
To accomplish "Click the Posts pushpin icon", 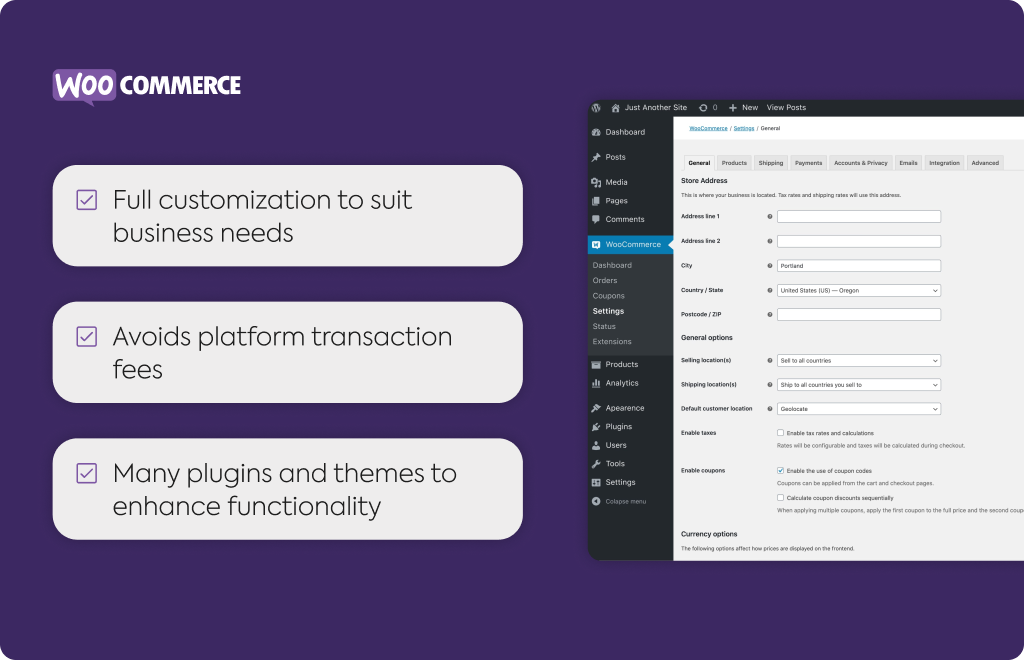I will click(596, 157).
